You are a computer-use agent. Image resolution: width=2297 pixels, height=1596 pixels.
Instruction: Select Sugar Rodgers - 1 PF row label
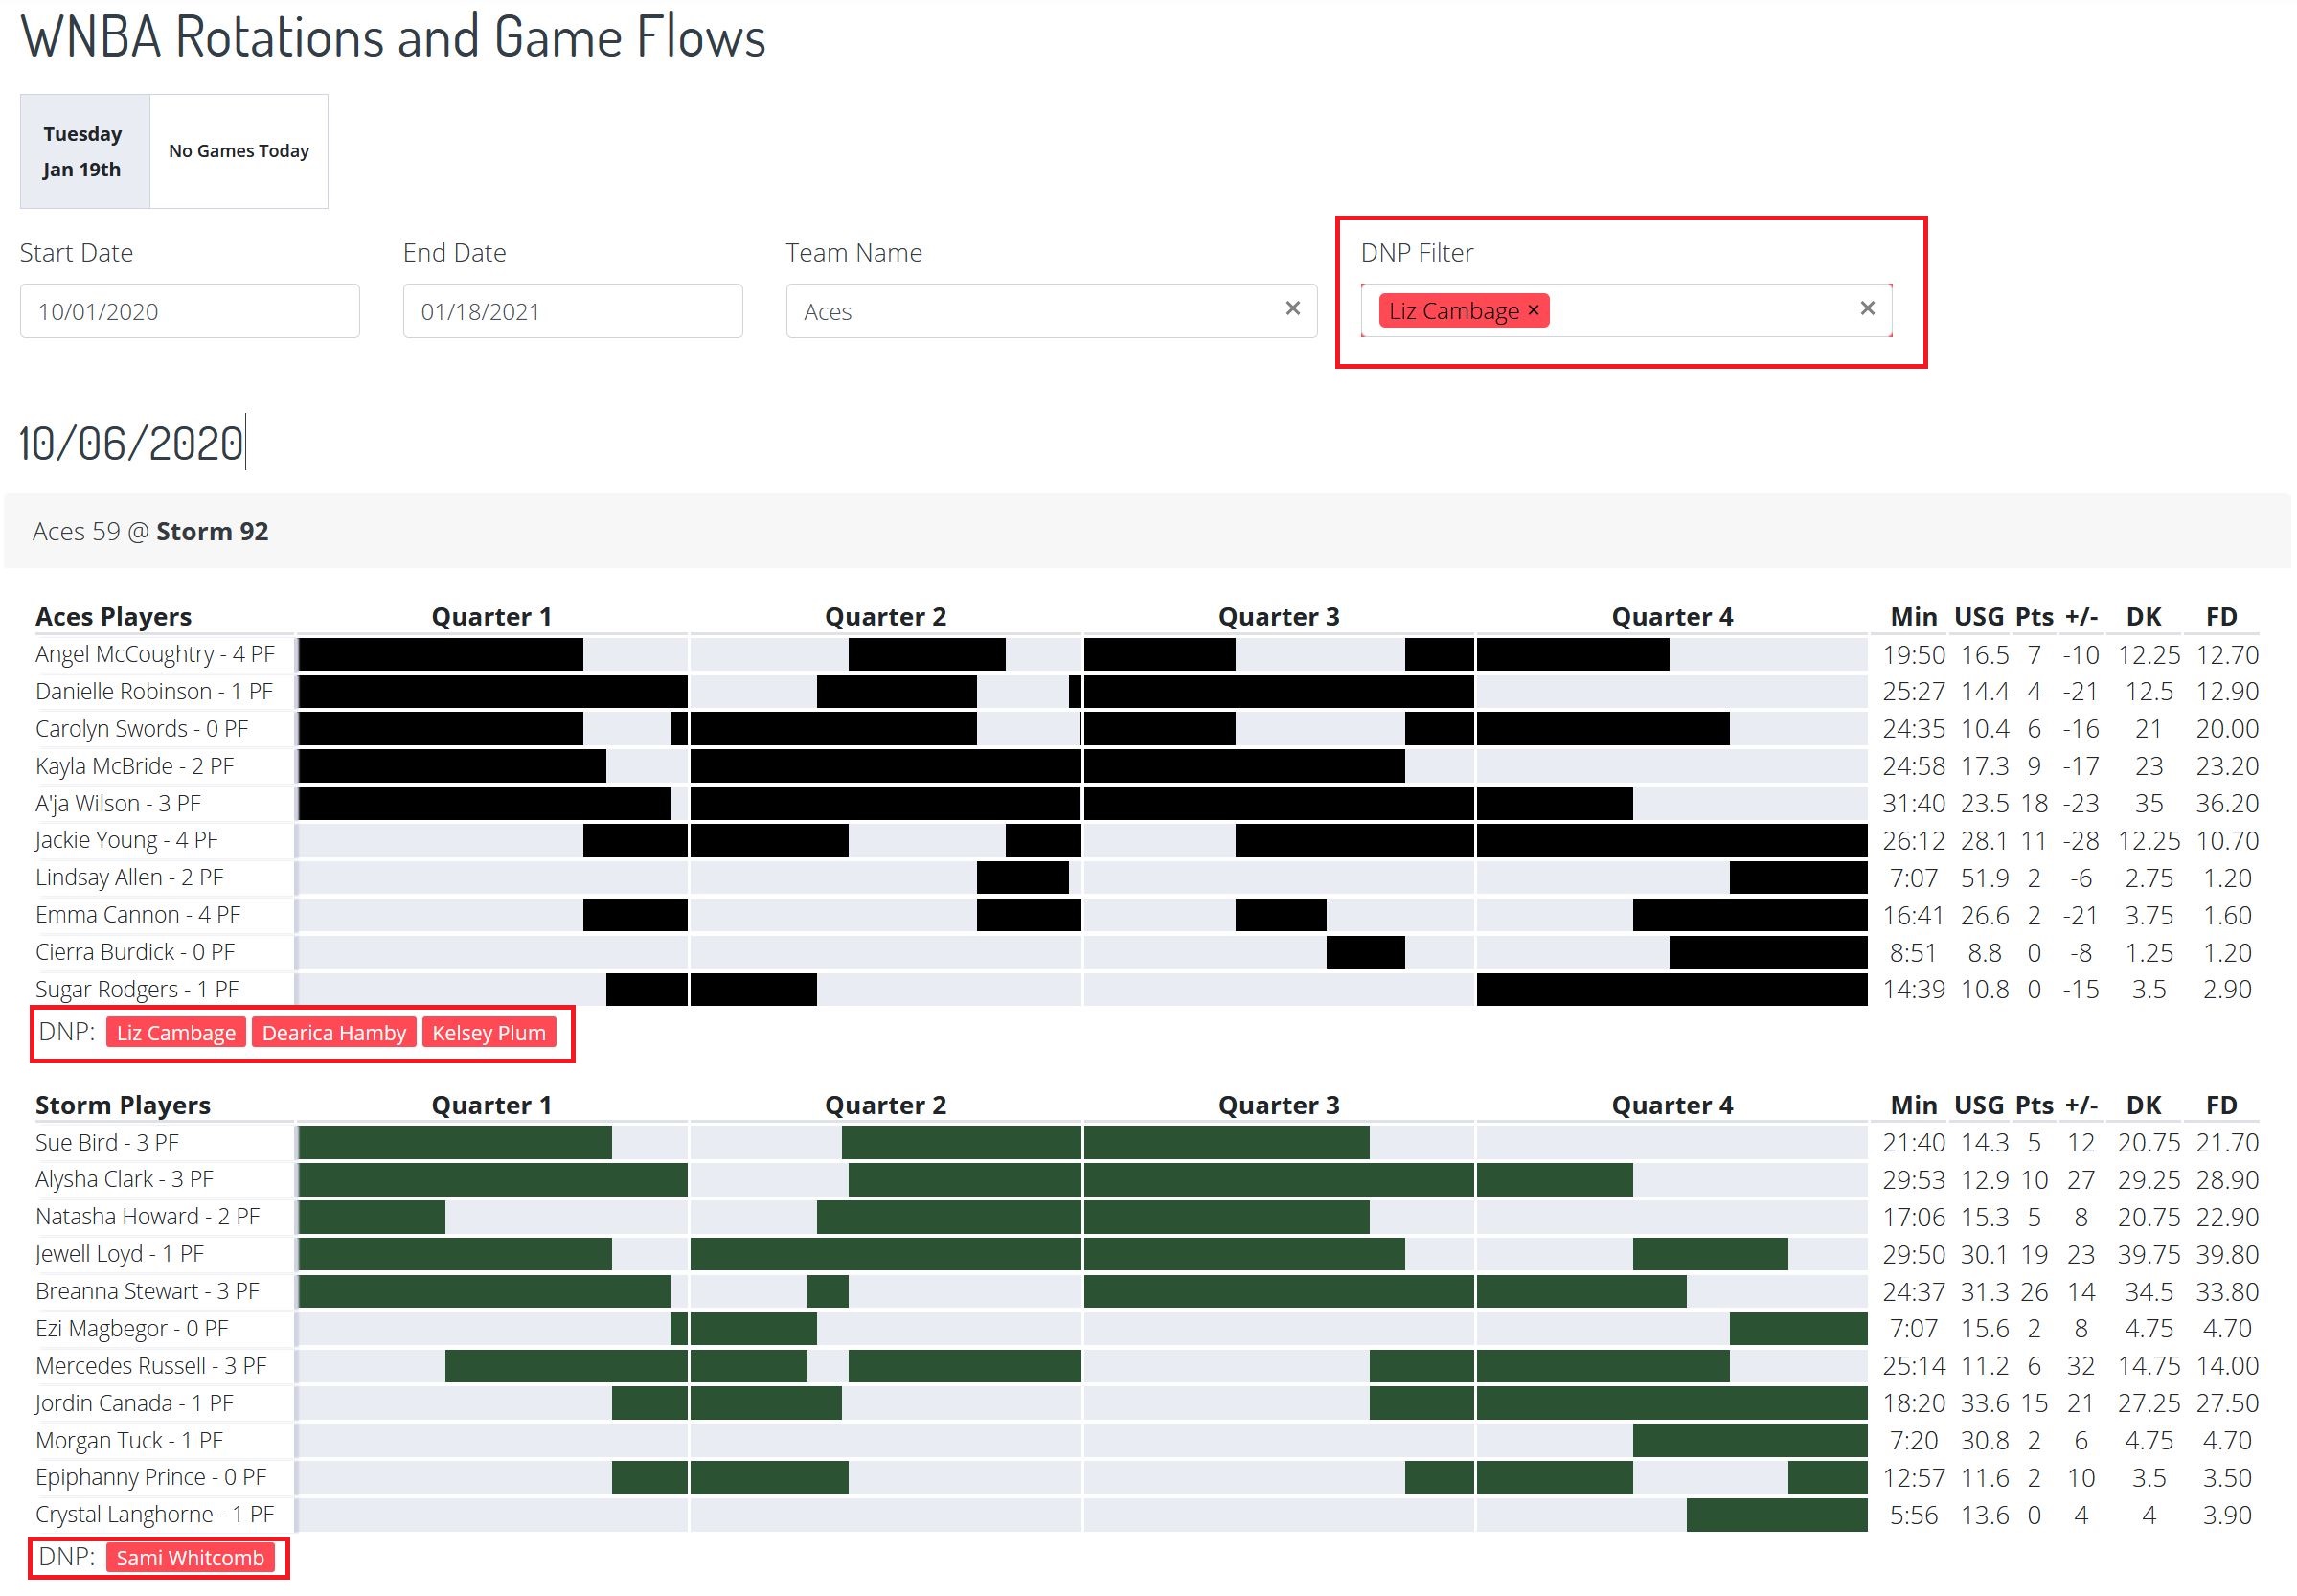click(137, 989)
